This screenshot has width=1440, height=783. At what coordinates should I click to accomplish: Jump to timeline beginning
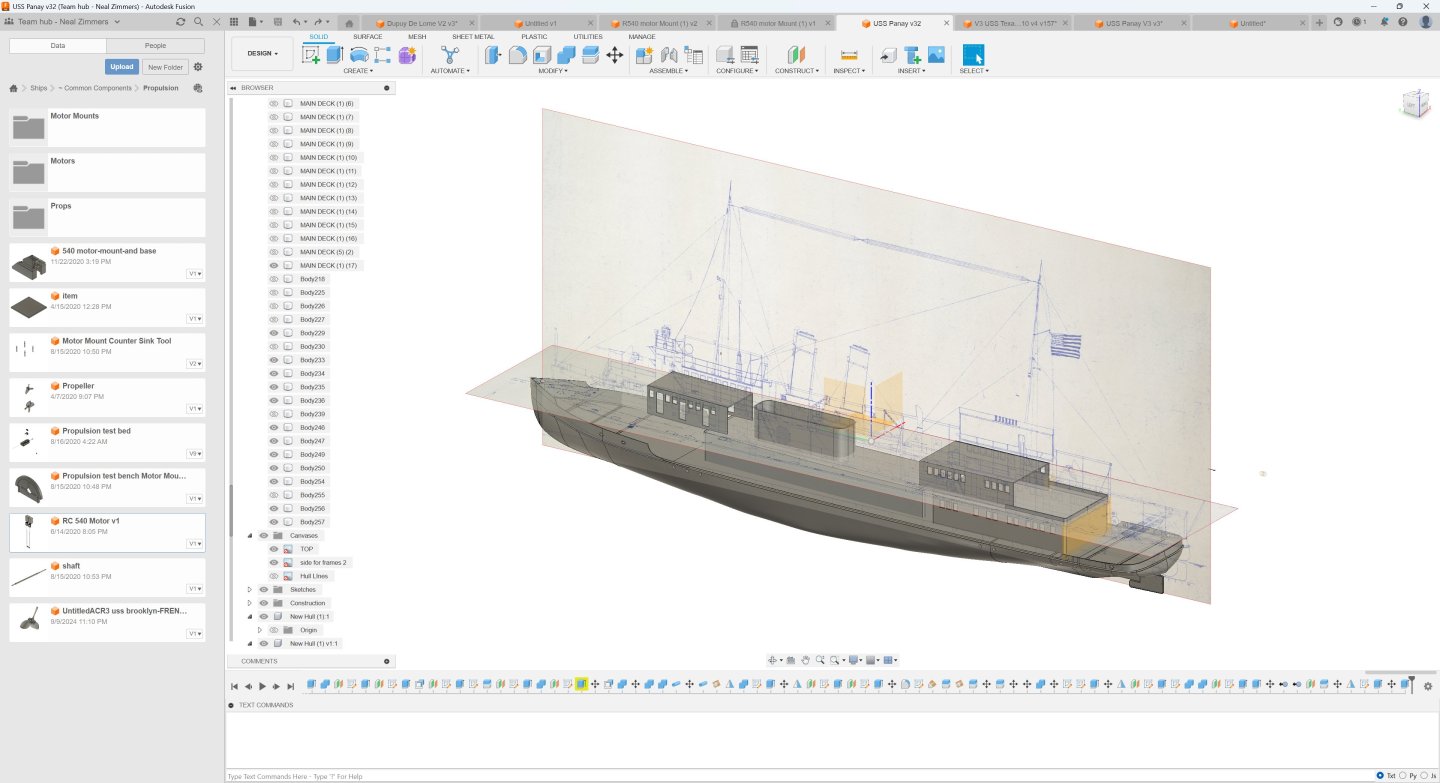(x=234, y=686)
